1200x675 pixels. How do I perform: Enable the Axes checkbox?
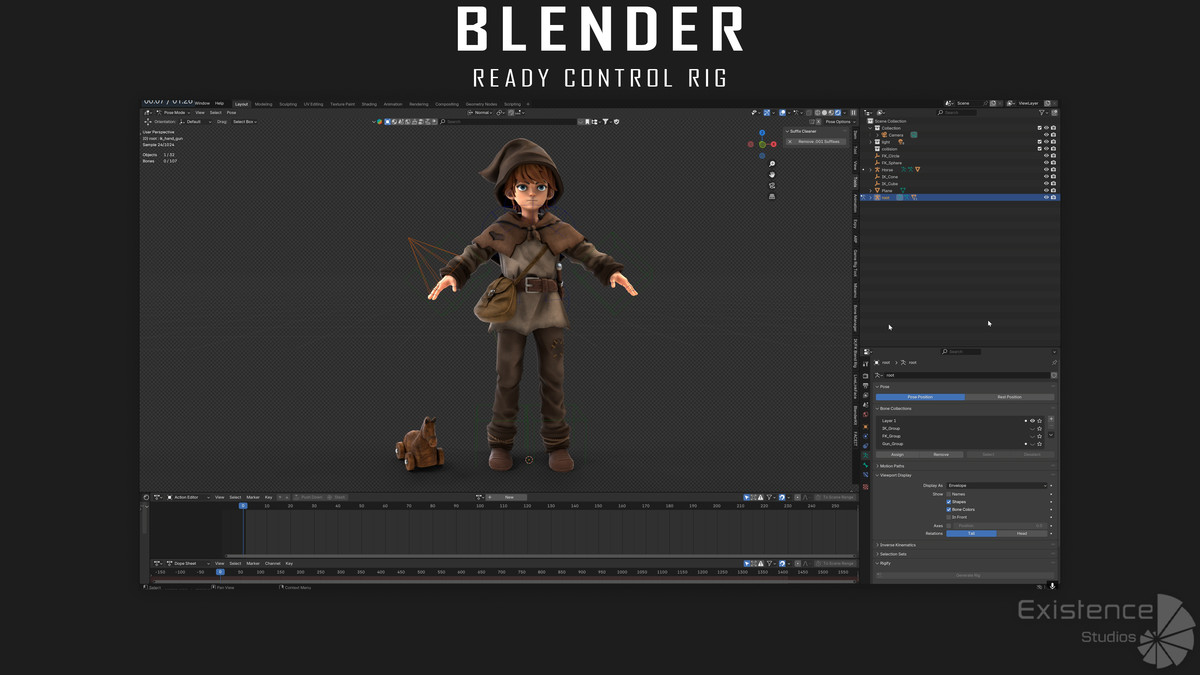click(949, 526)
